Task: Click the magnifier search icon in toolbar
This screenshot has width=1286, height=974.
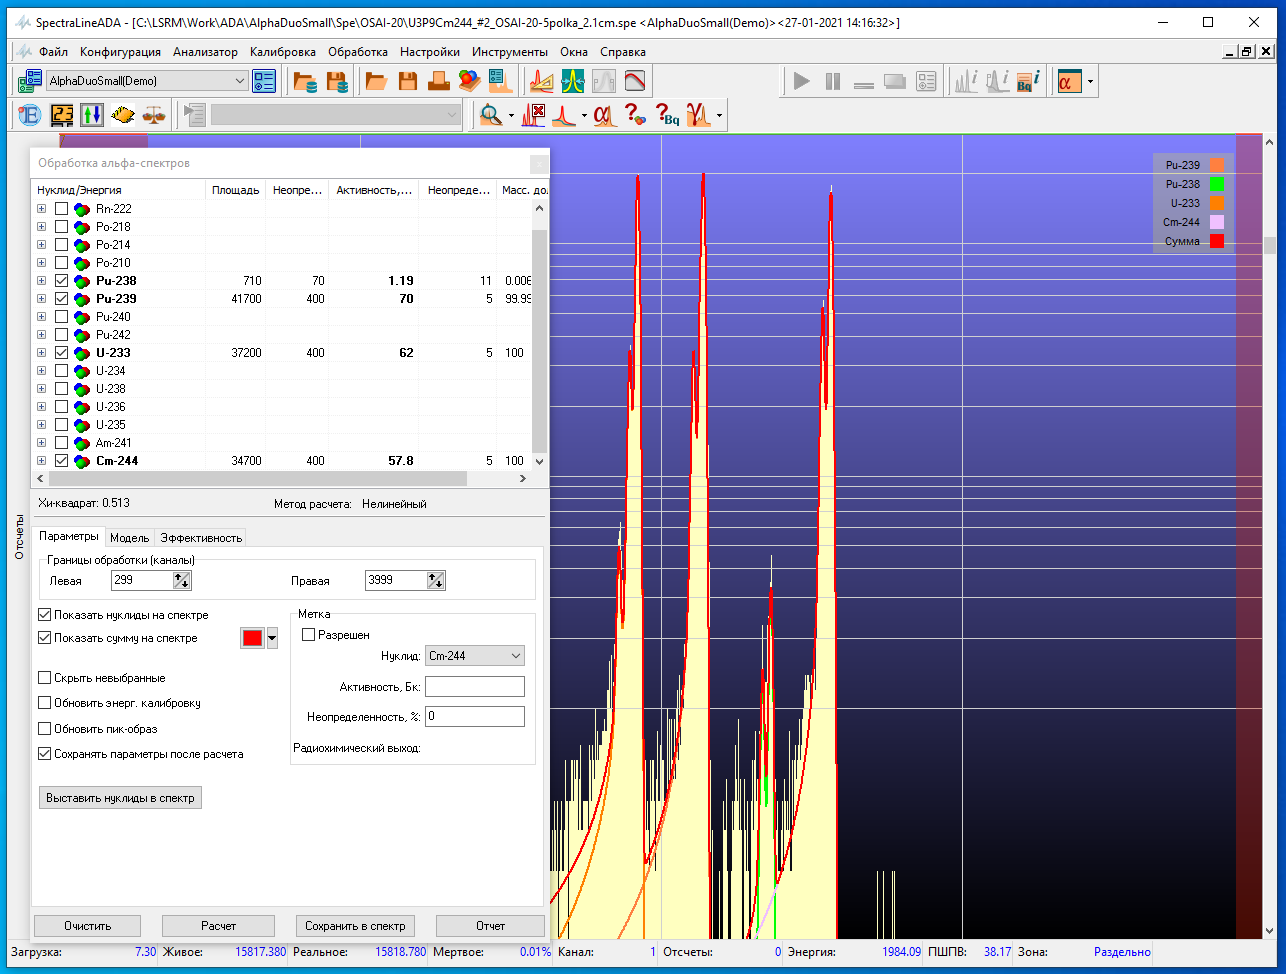Action: 490,115
